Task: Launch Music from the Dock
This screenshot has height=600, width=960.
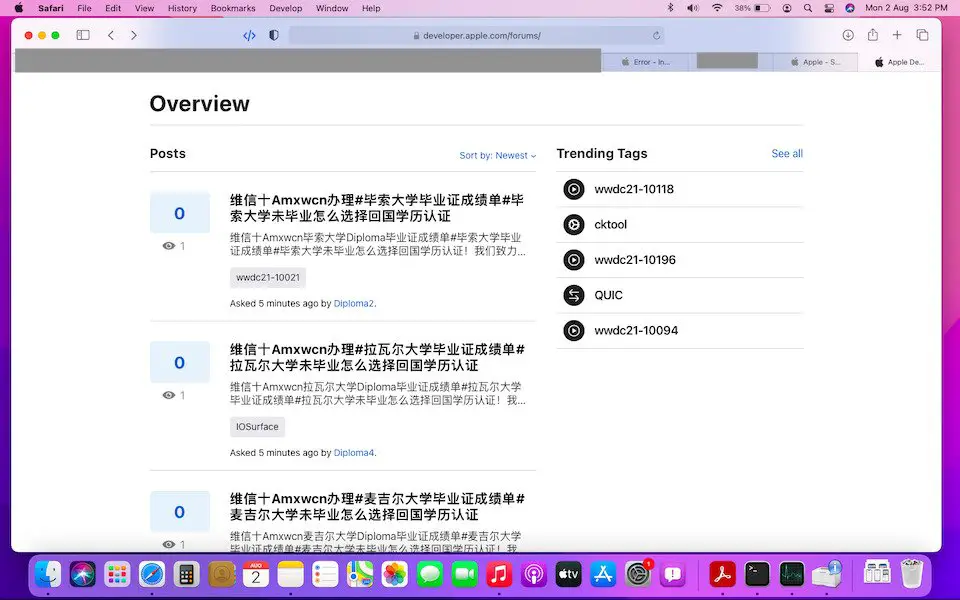Action: 498,574
